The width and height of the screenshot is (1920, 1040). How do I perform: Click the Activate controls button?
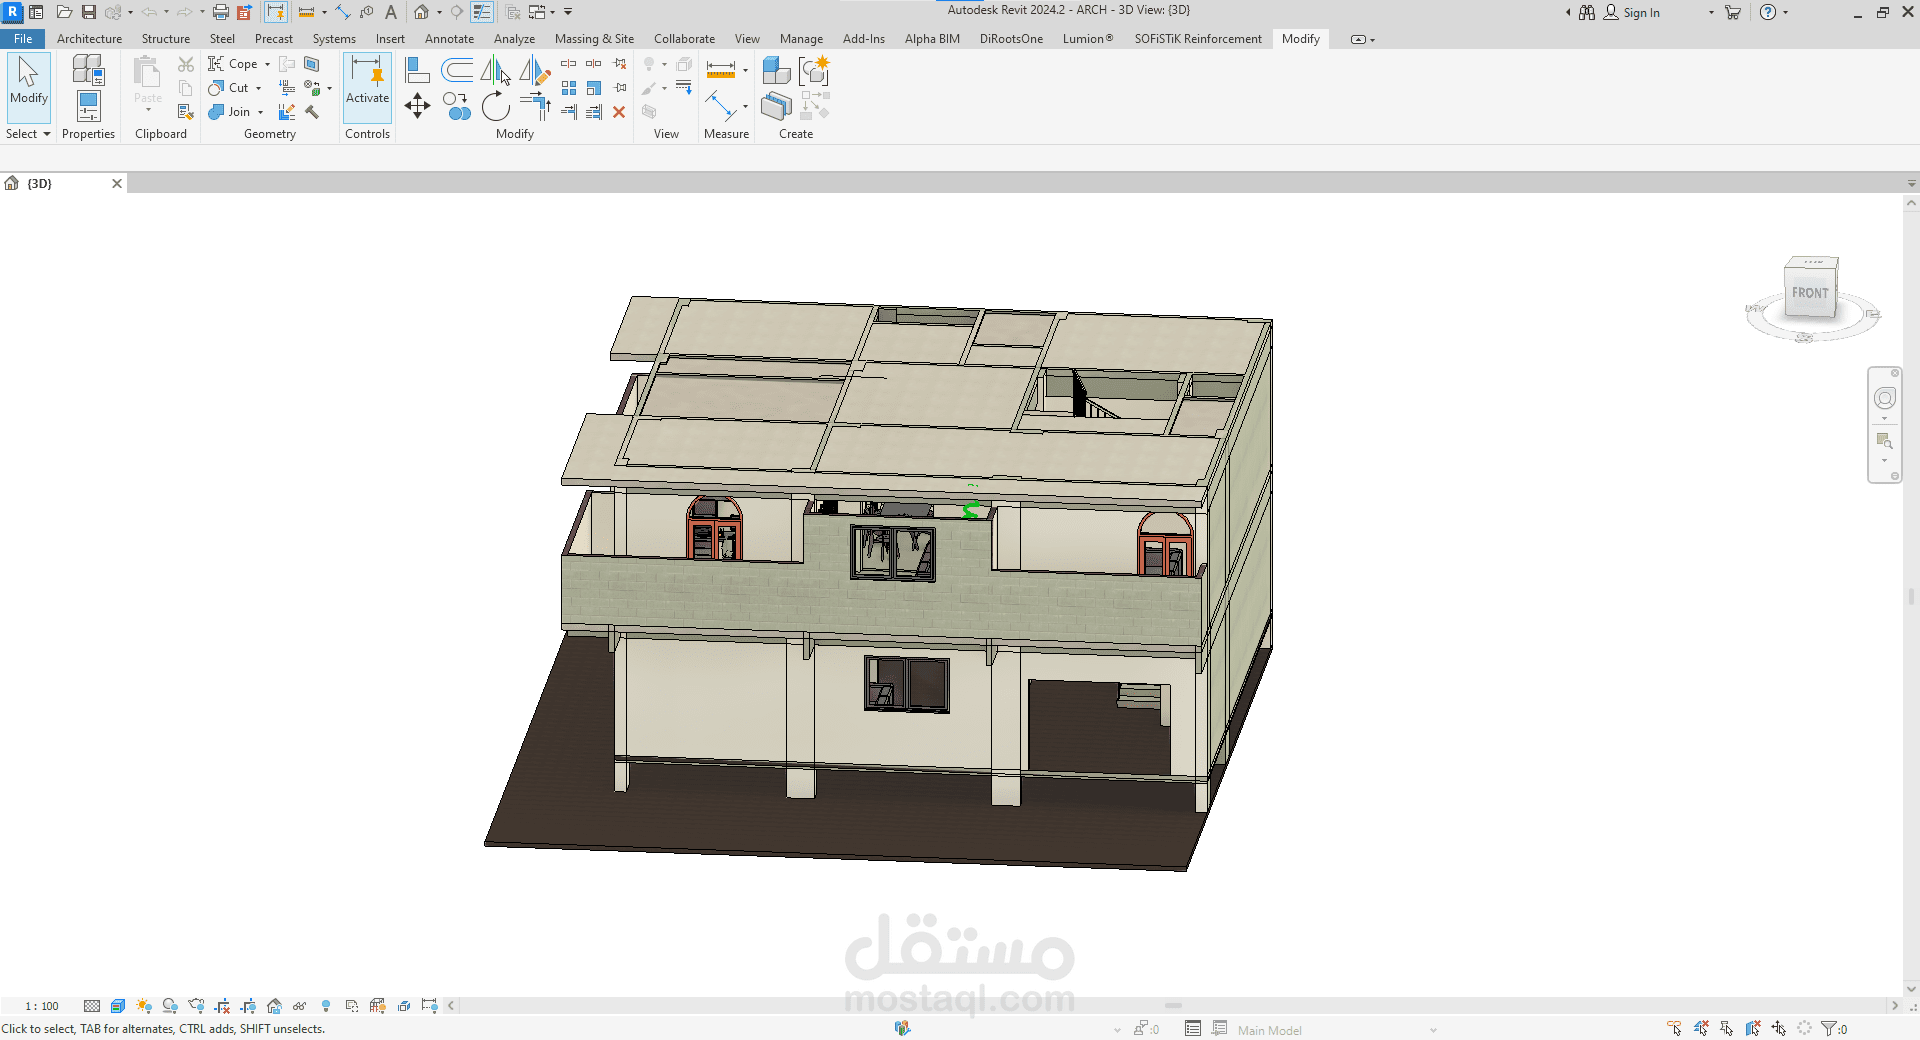coord(367,88)
